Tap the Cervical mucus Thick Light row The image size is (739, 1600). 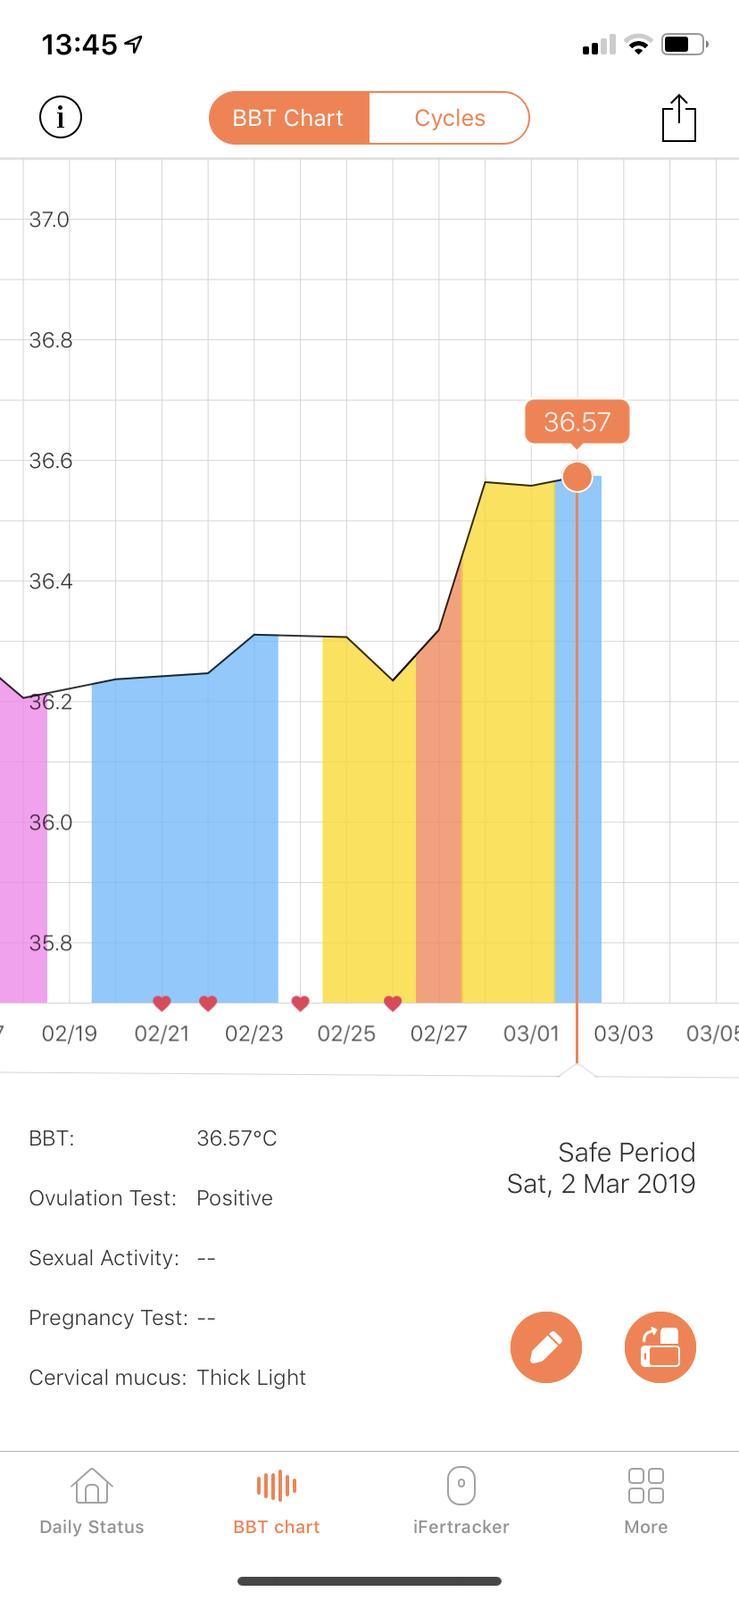(167, 1377)
